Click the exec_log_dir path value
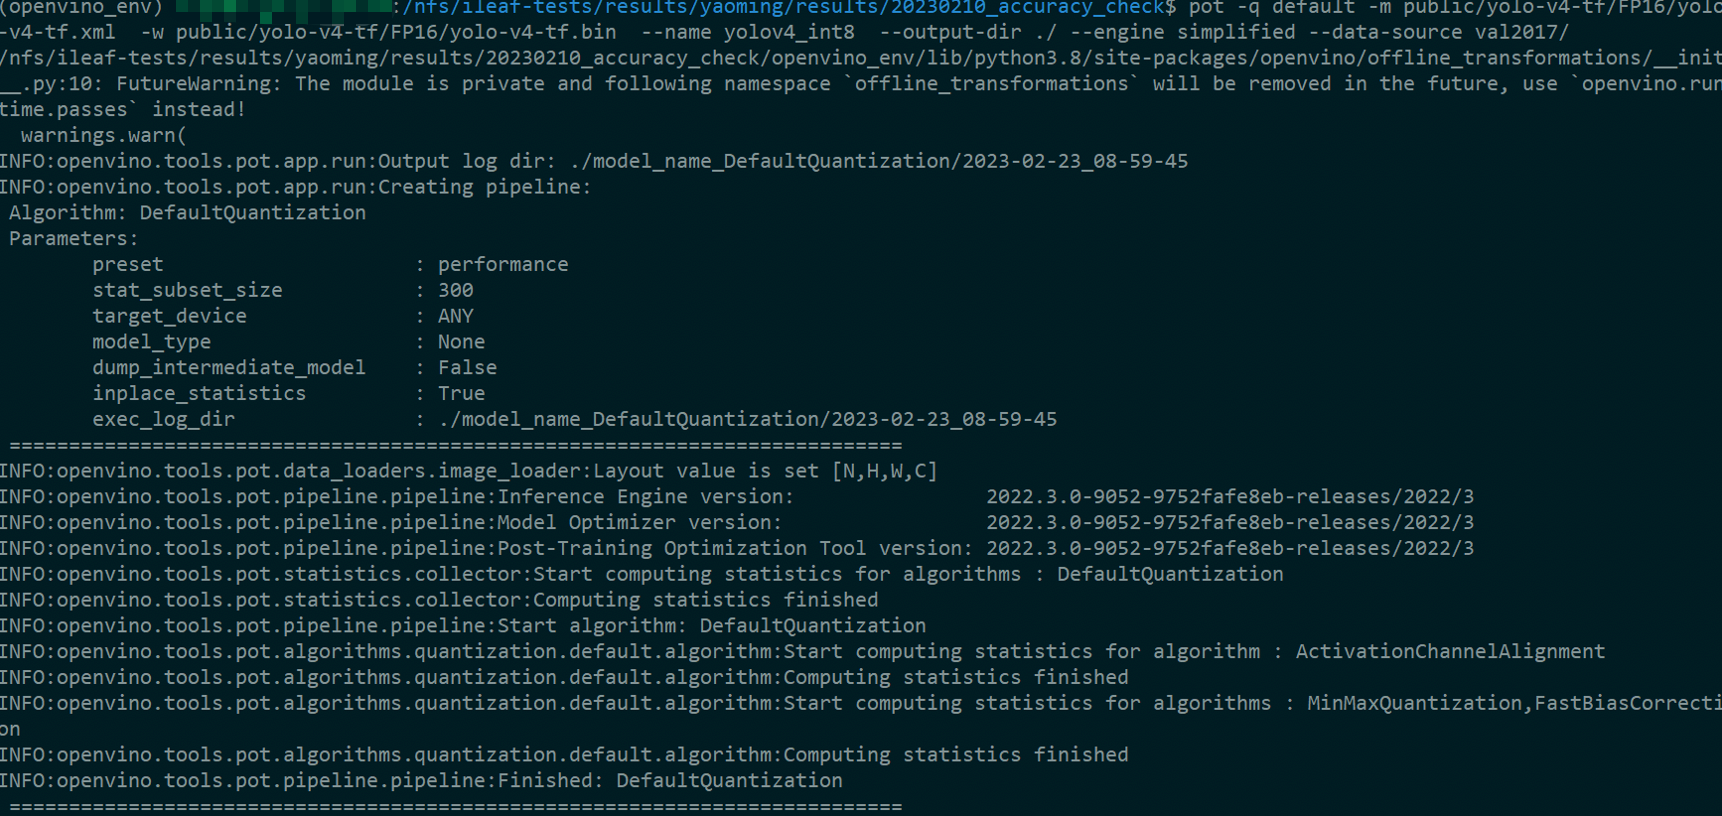The height and width of the screenshot is (816, 1722). pos(747,420)
